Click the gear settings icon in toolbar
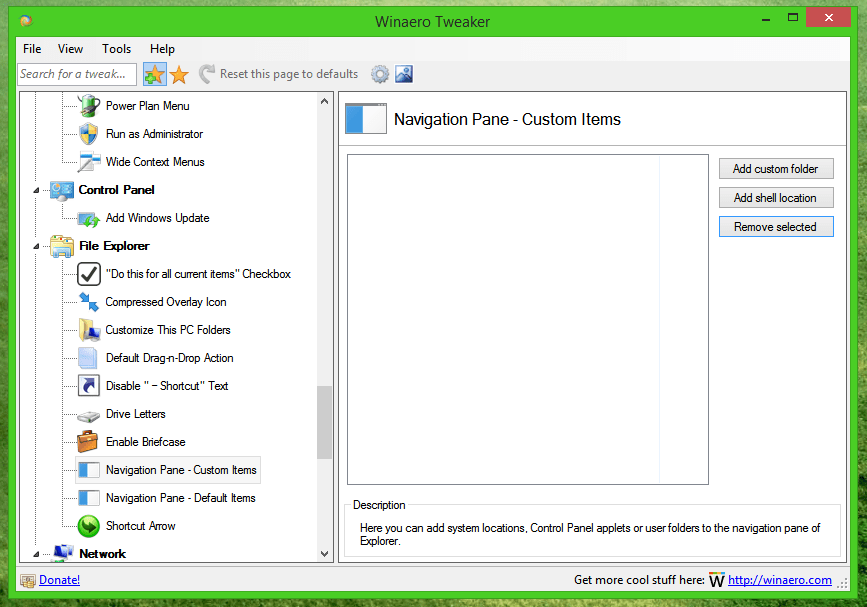This screenshot has width=867, height=607. click(x=379, y=73)
